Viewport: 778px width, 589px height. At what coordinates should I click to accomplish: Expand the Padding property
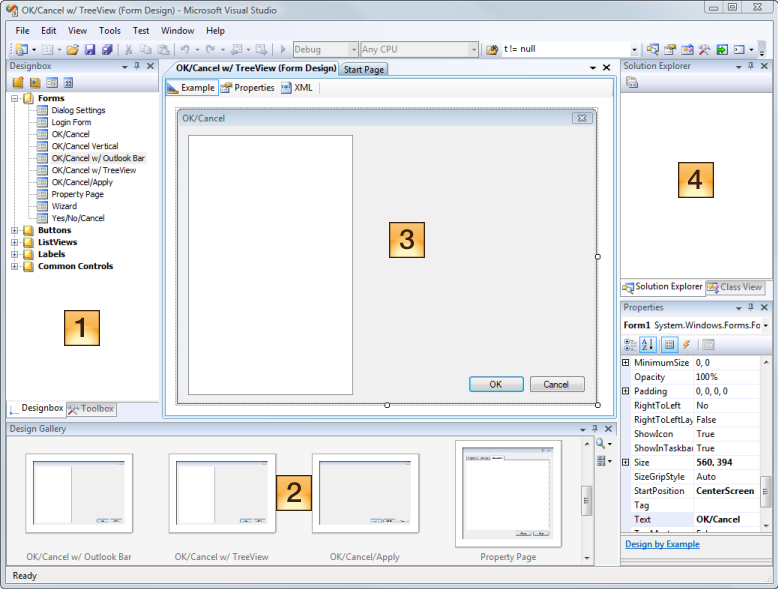626,391
